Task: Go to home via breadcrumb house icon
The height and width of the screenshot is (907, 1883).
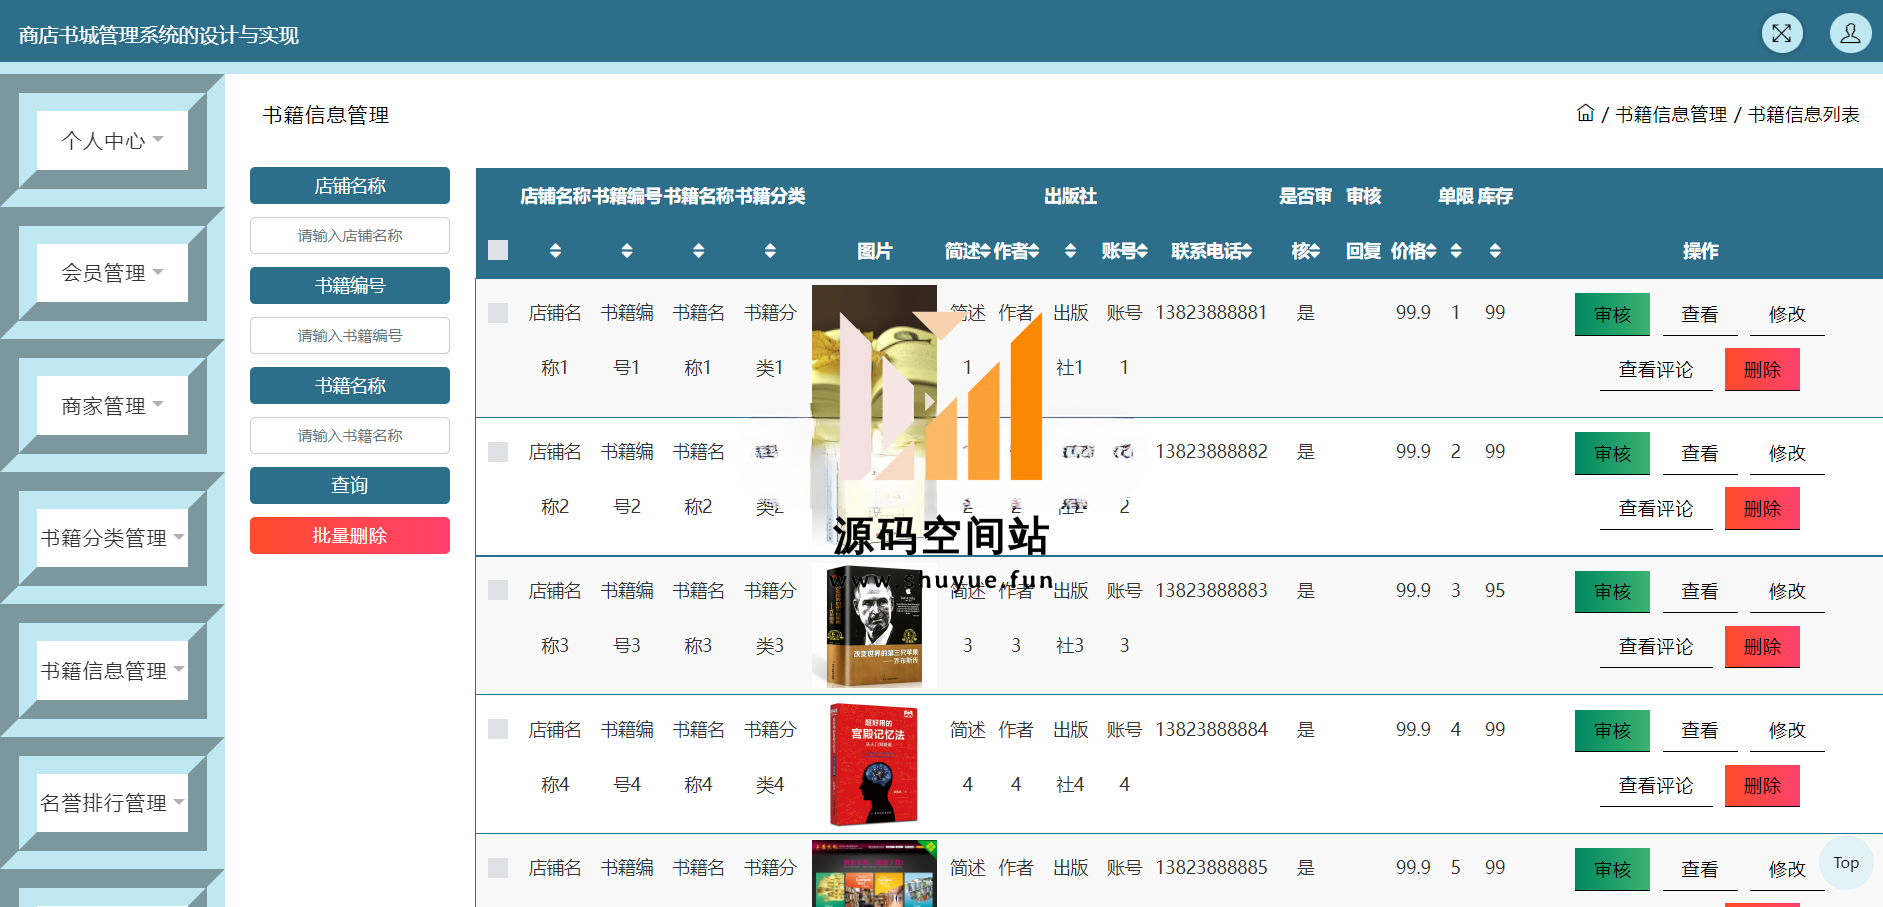Action: [x=1585, y=113]
